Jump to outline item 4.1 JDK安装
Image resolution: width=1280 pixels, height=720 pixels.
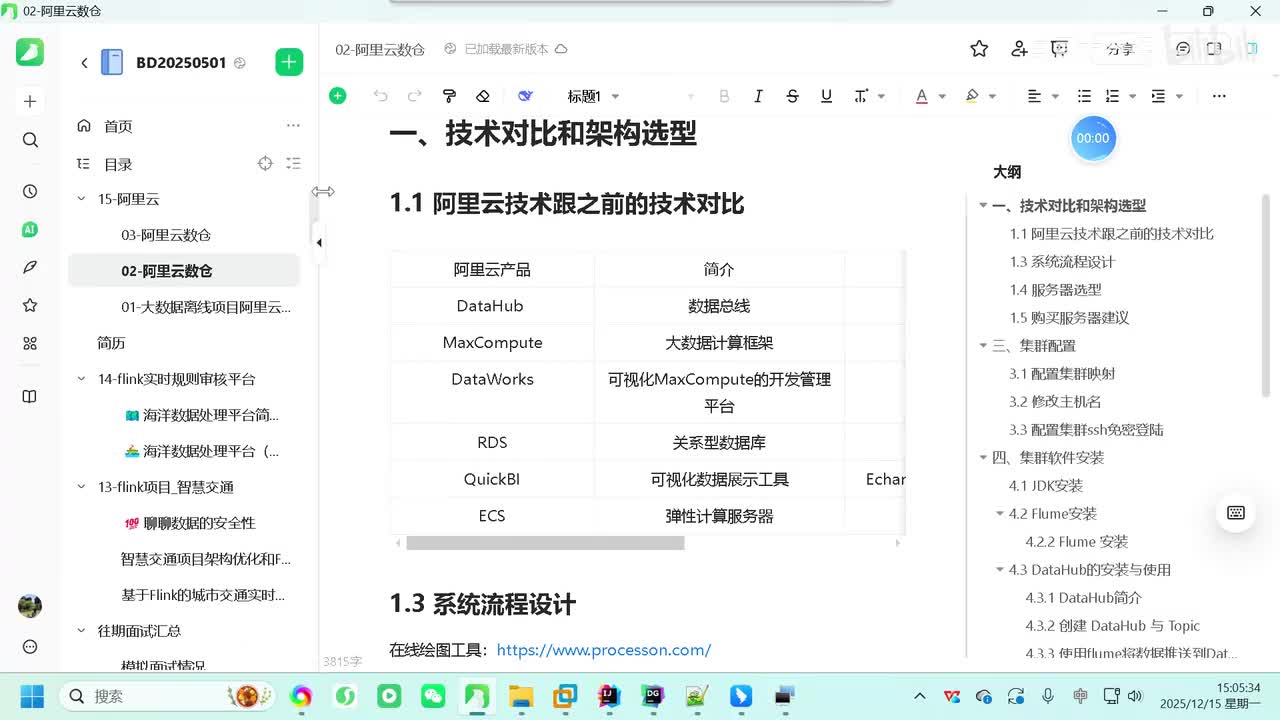tap(1046, 486)
